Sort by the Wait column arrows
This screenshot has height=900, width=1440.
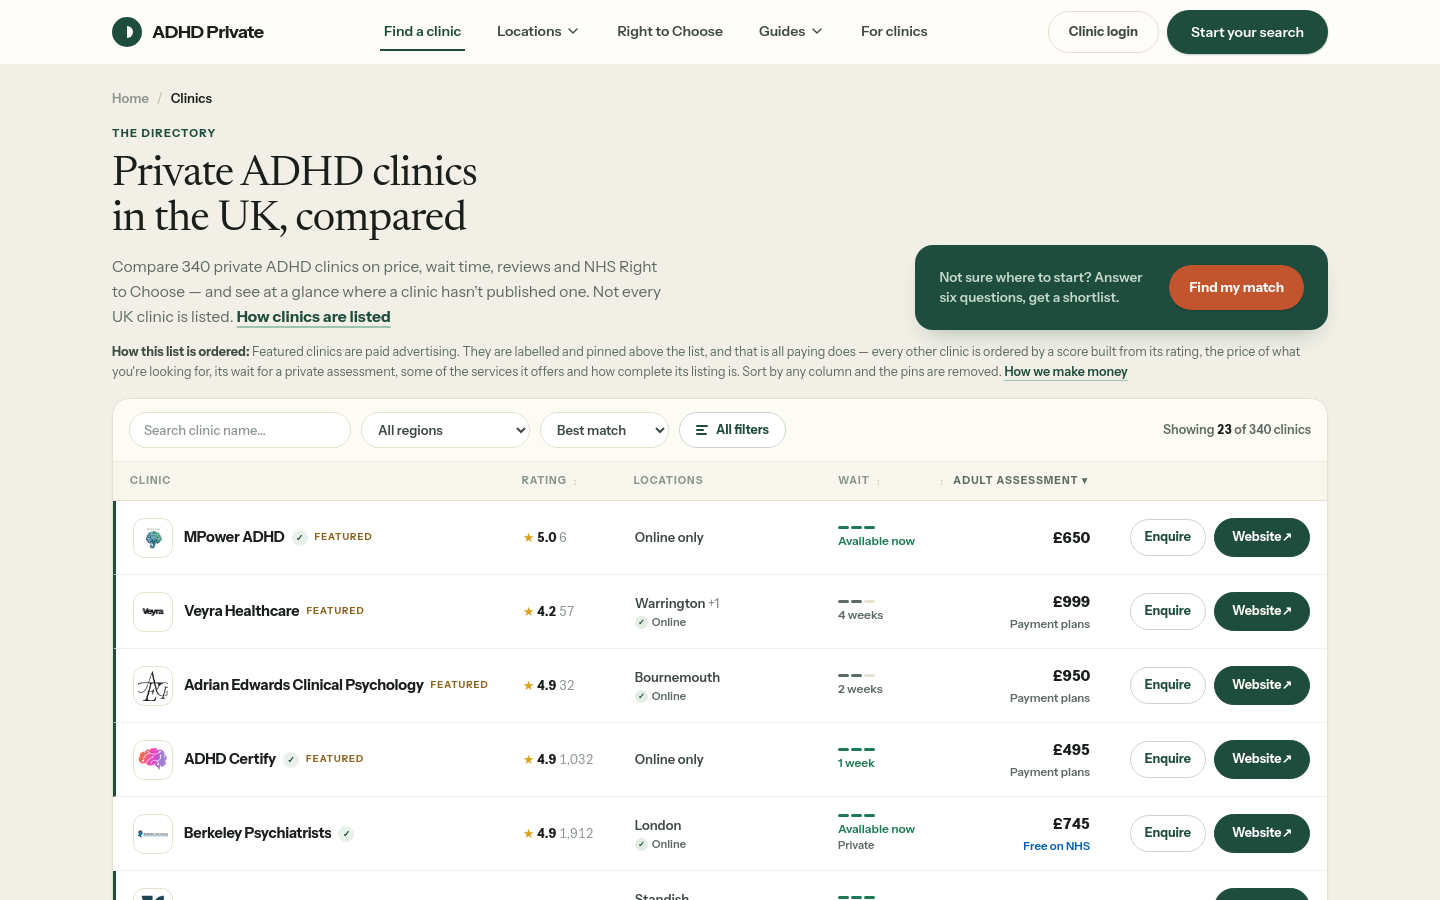click(878, 482)
